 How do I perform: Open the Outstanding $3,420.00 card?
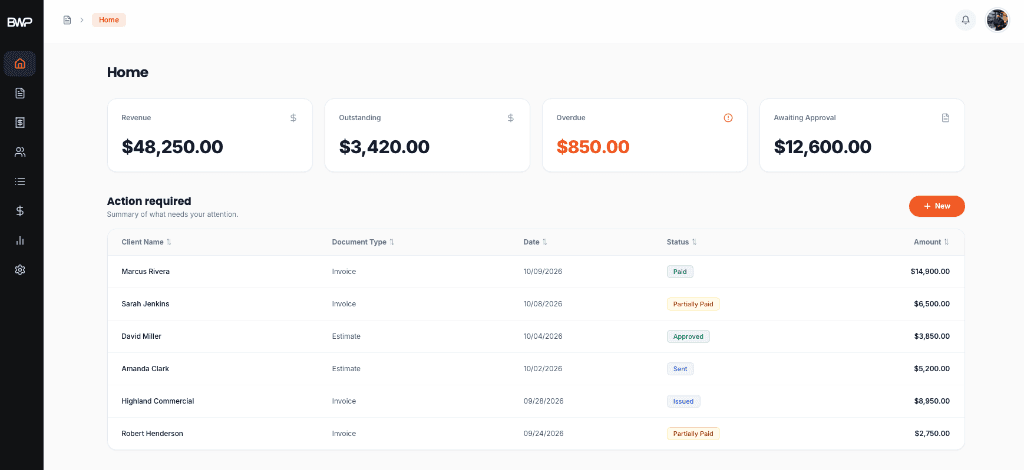point(427,135)
